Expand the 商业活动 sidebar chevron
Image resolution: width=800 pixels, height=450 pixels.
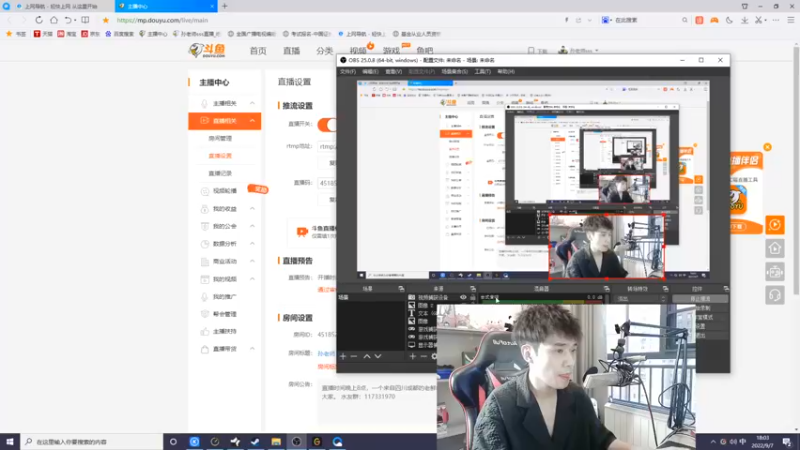[x=252, y=261]
